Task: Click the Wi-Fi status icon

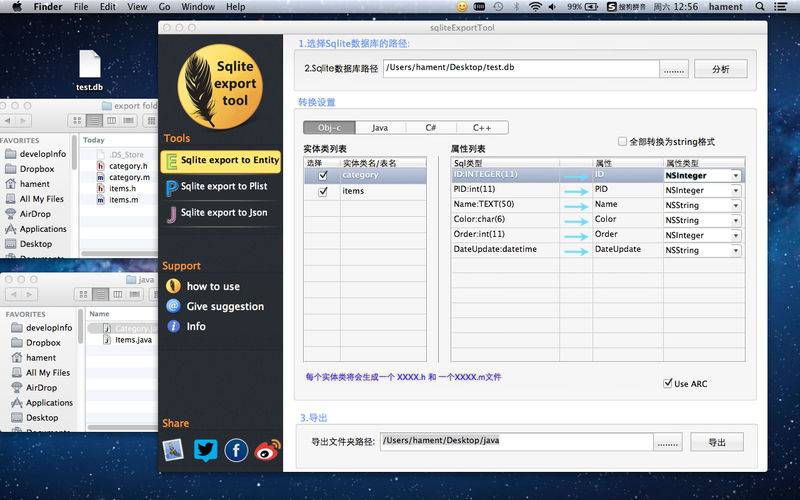Action: pos(535,7)
